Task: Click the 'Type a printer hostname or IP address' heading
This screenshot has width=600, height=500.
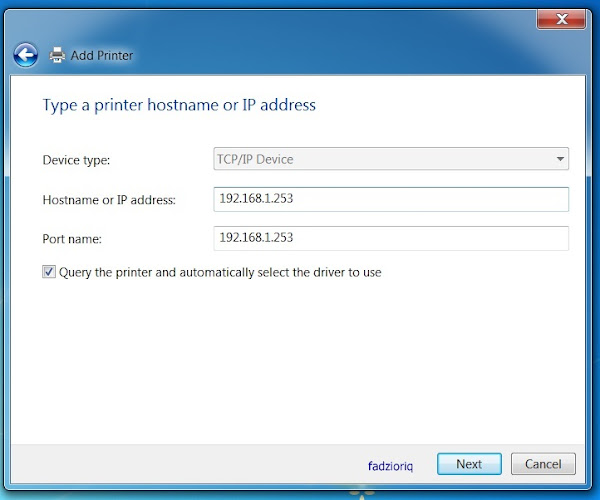Action: 179,105
